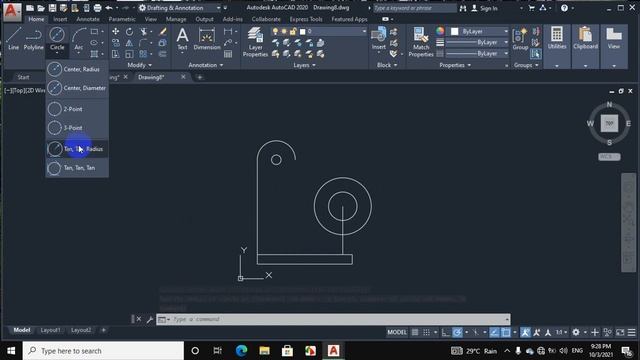Open the Parametric ribbon tab
This screenshot has width=640, height=360.
pos(122,19)
